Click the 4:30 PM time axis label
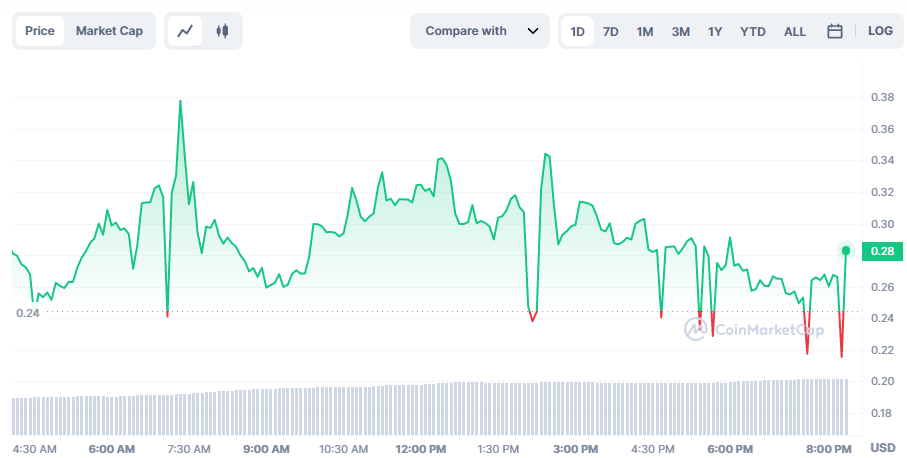907x458 pixels. pyautogui.click(x=652, y=449)
